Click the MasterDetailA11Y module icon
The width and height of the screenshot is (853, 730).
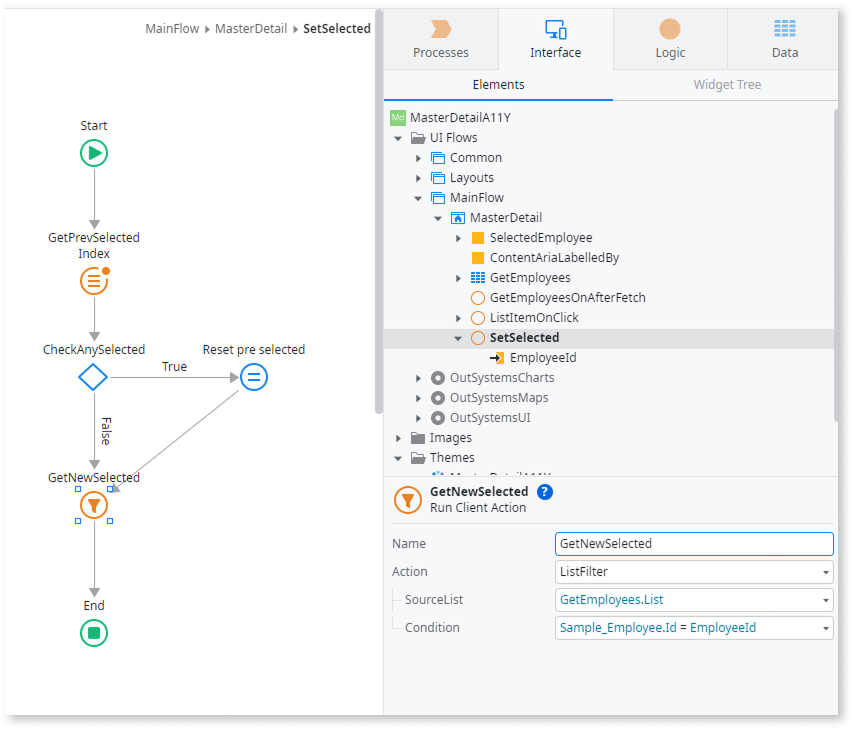[398, 117]
